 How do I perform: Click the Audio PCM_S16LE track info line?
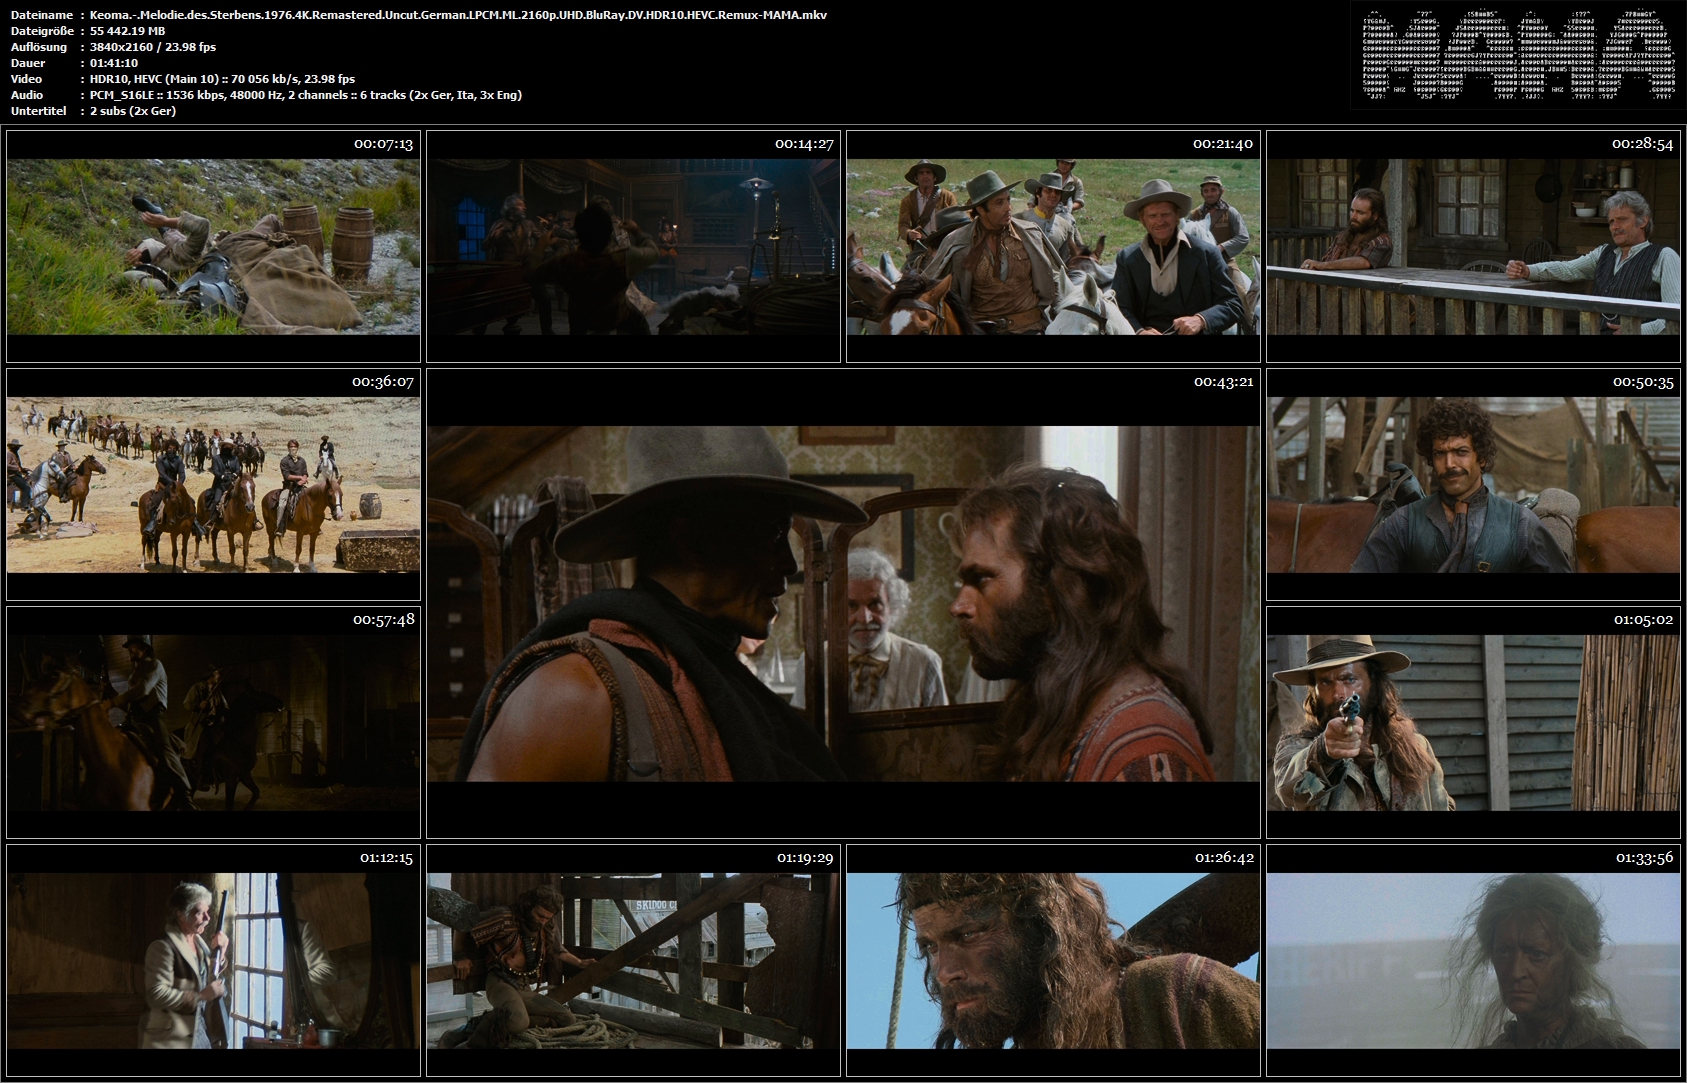click(305, 95)
